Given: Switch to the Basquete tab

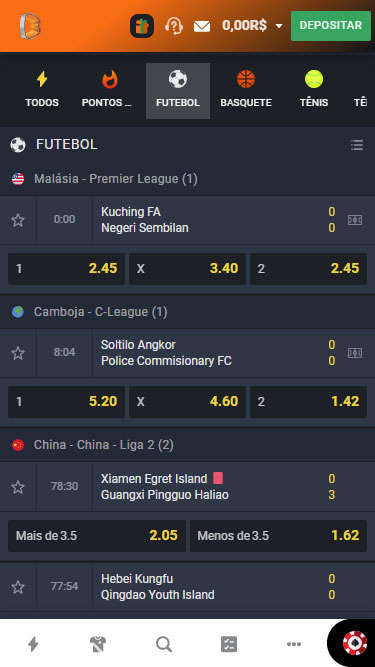Looking at the screenshot, I should 246,91.
